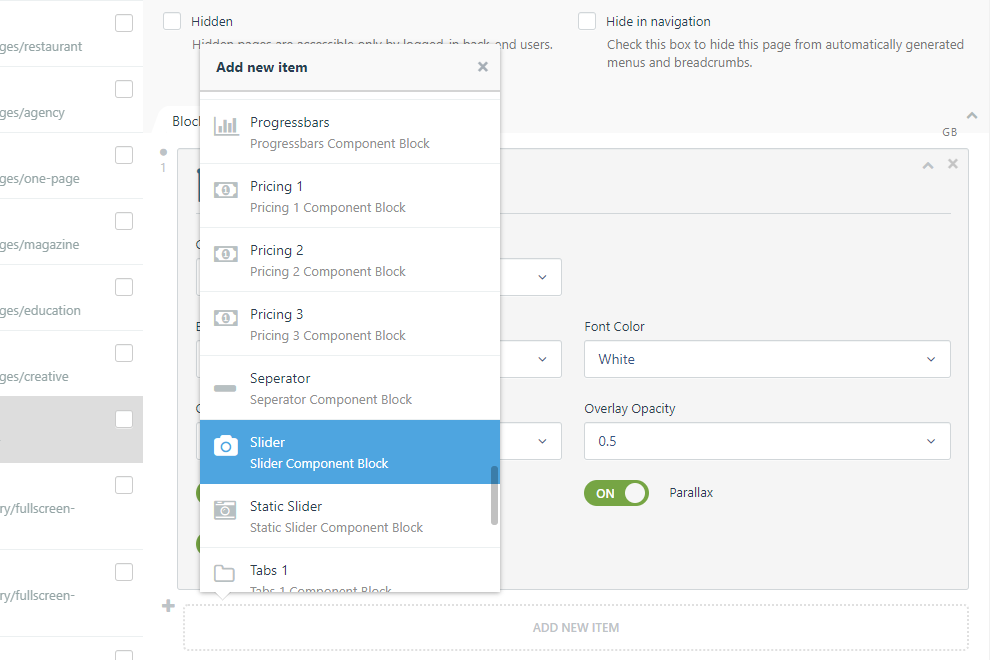Tick the checkbox for ges/one-page row
This screenshot has width=990, height=660.
click(x=124, y=155)
